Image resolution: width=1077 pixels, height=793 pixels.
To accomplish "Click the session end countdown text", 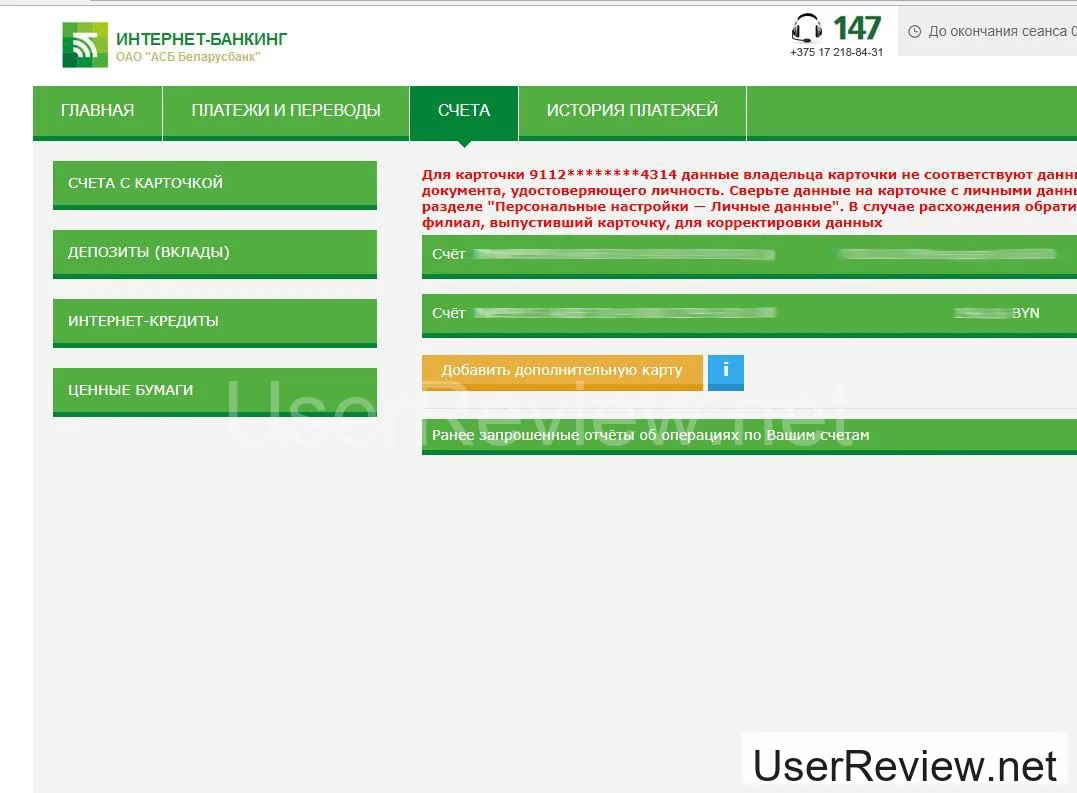I will (x=996, y=32).
